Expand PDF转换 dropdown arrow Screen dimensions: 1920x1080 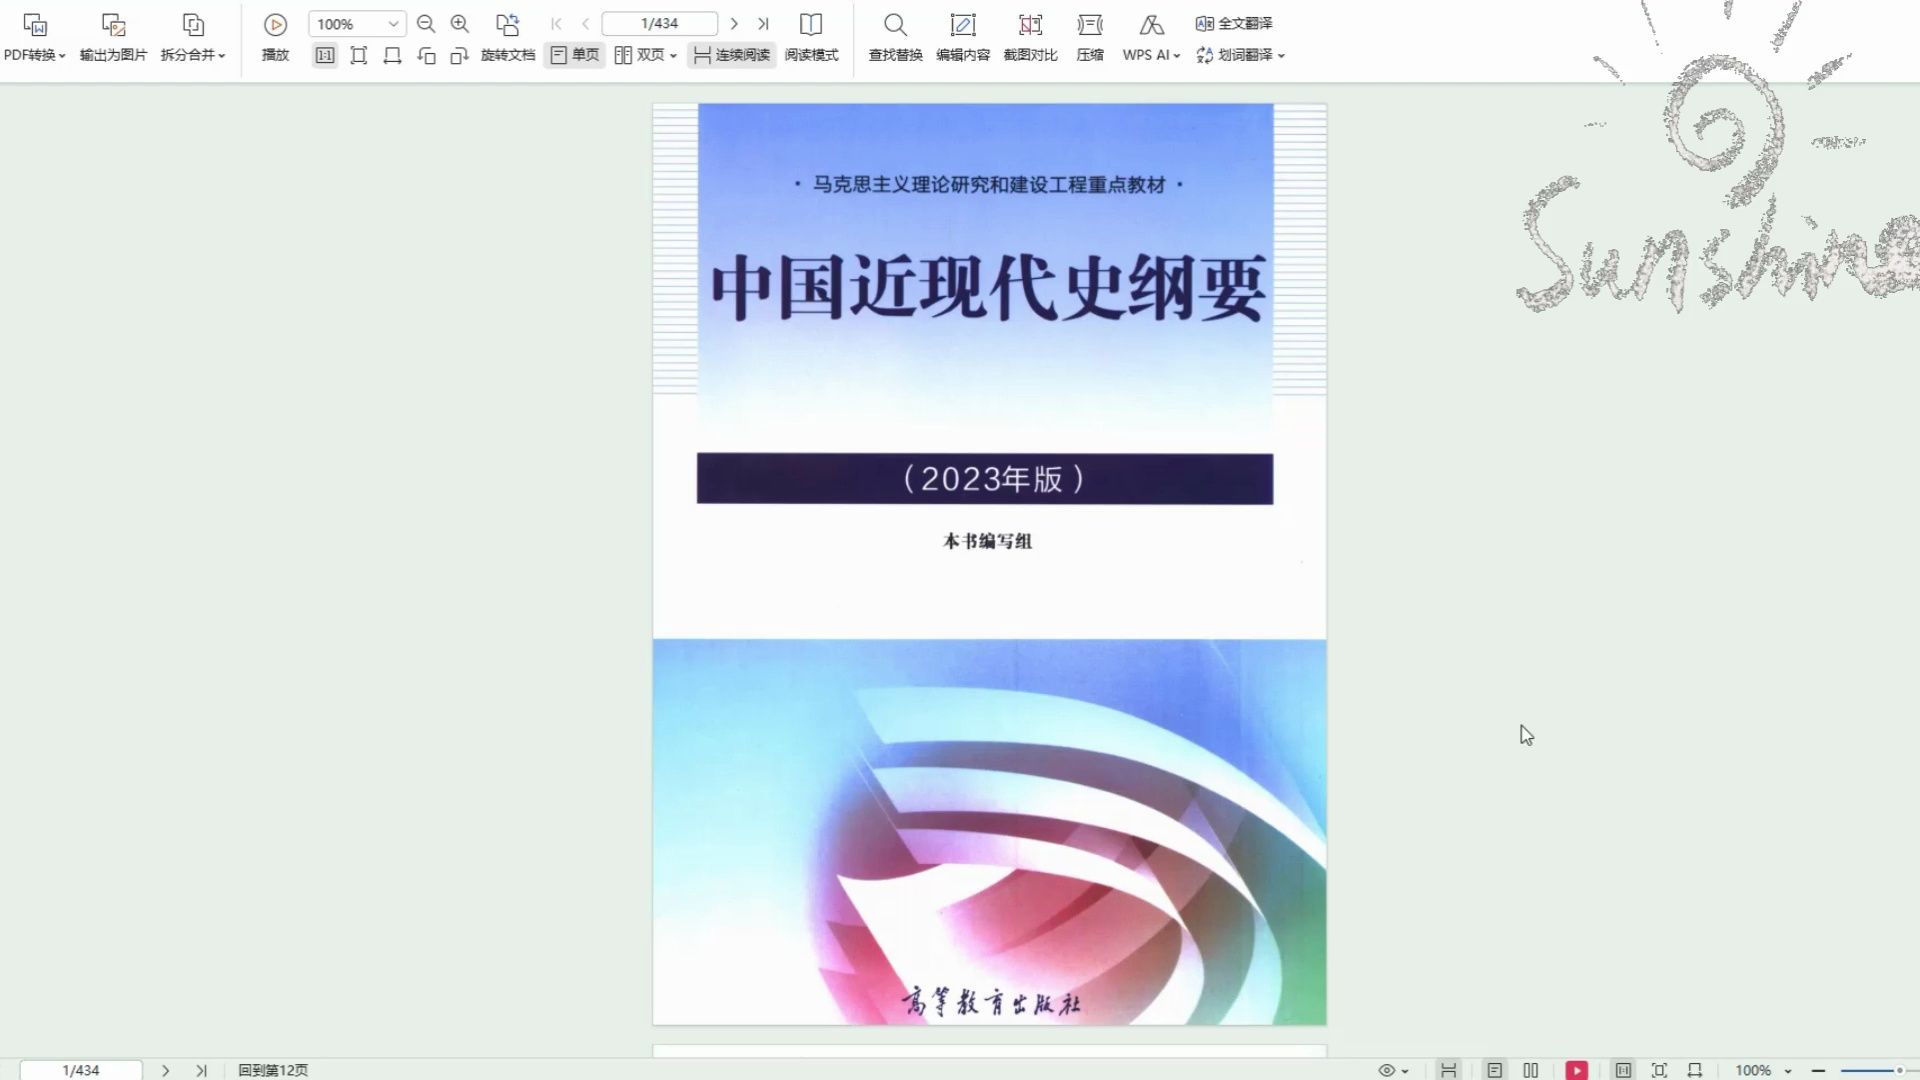point(62,56)
